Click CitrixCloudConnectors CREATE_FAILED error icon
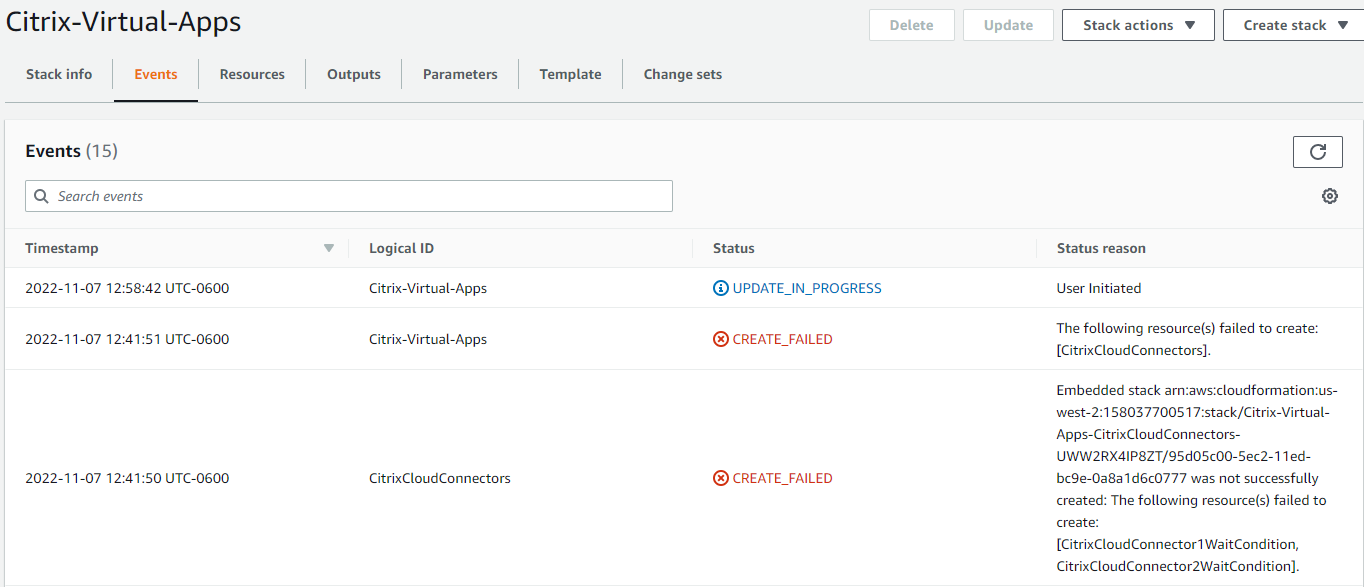This screenshot has width=1364, height=587. [x=720, y=478]
